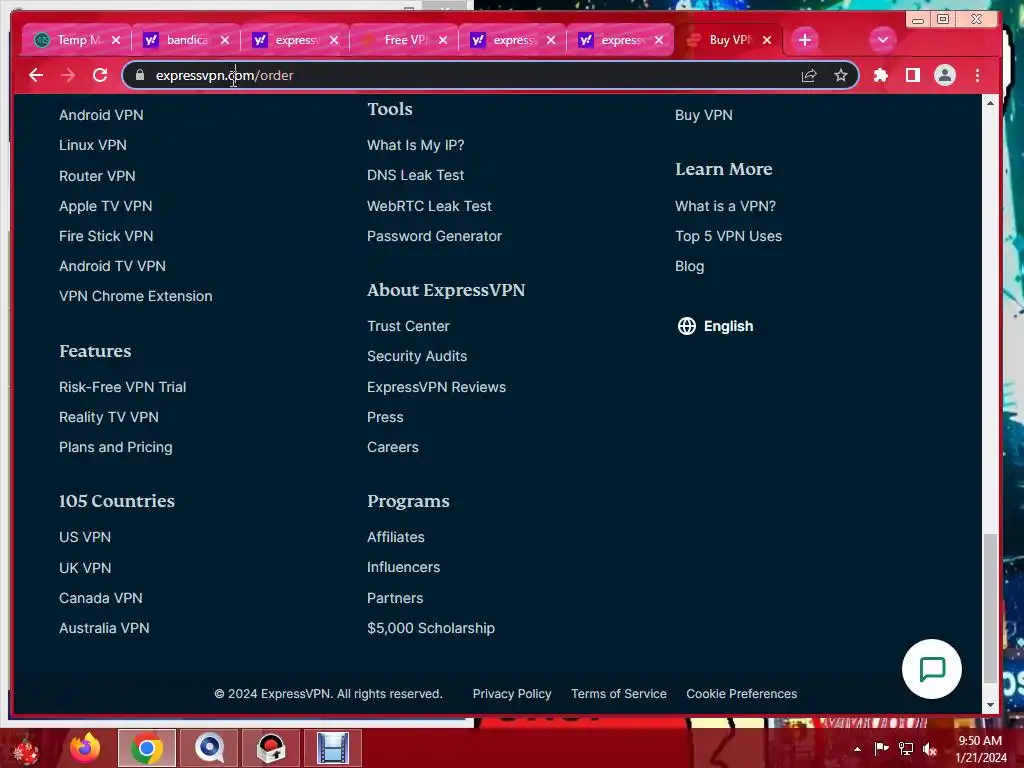
Task: Open Chrome three-dot menu
Action: 977,75
